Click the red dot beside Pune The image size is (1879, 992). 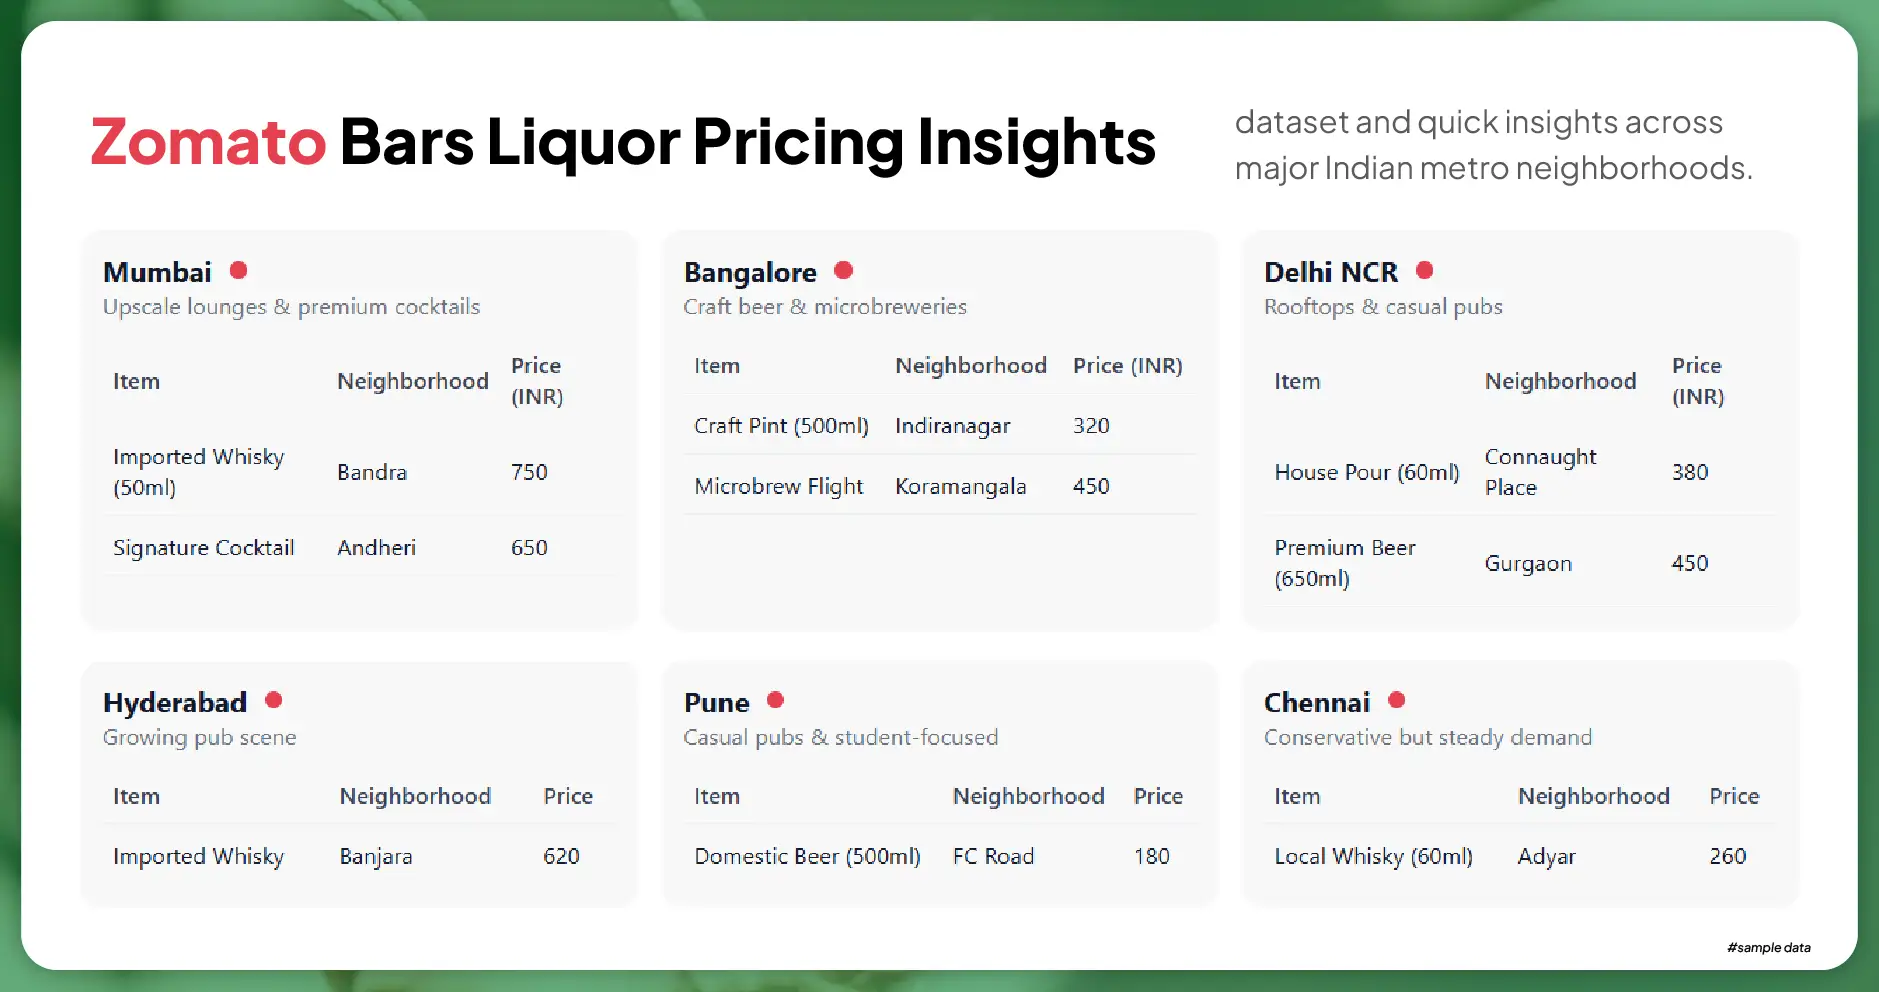(x=775, y=700)
